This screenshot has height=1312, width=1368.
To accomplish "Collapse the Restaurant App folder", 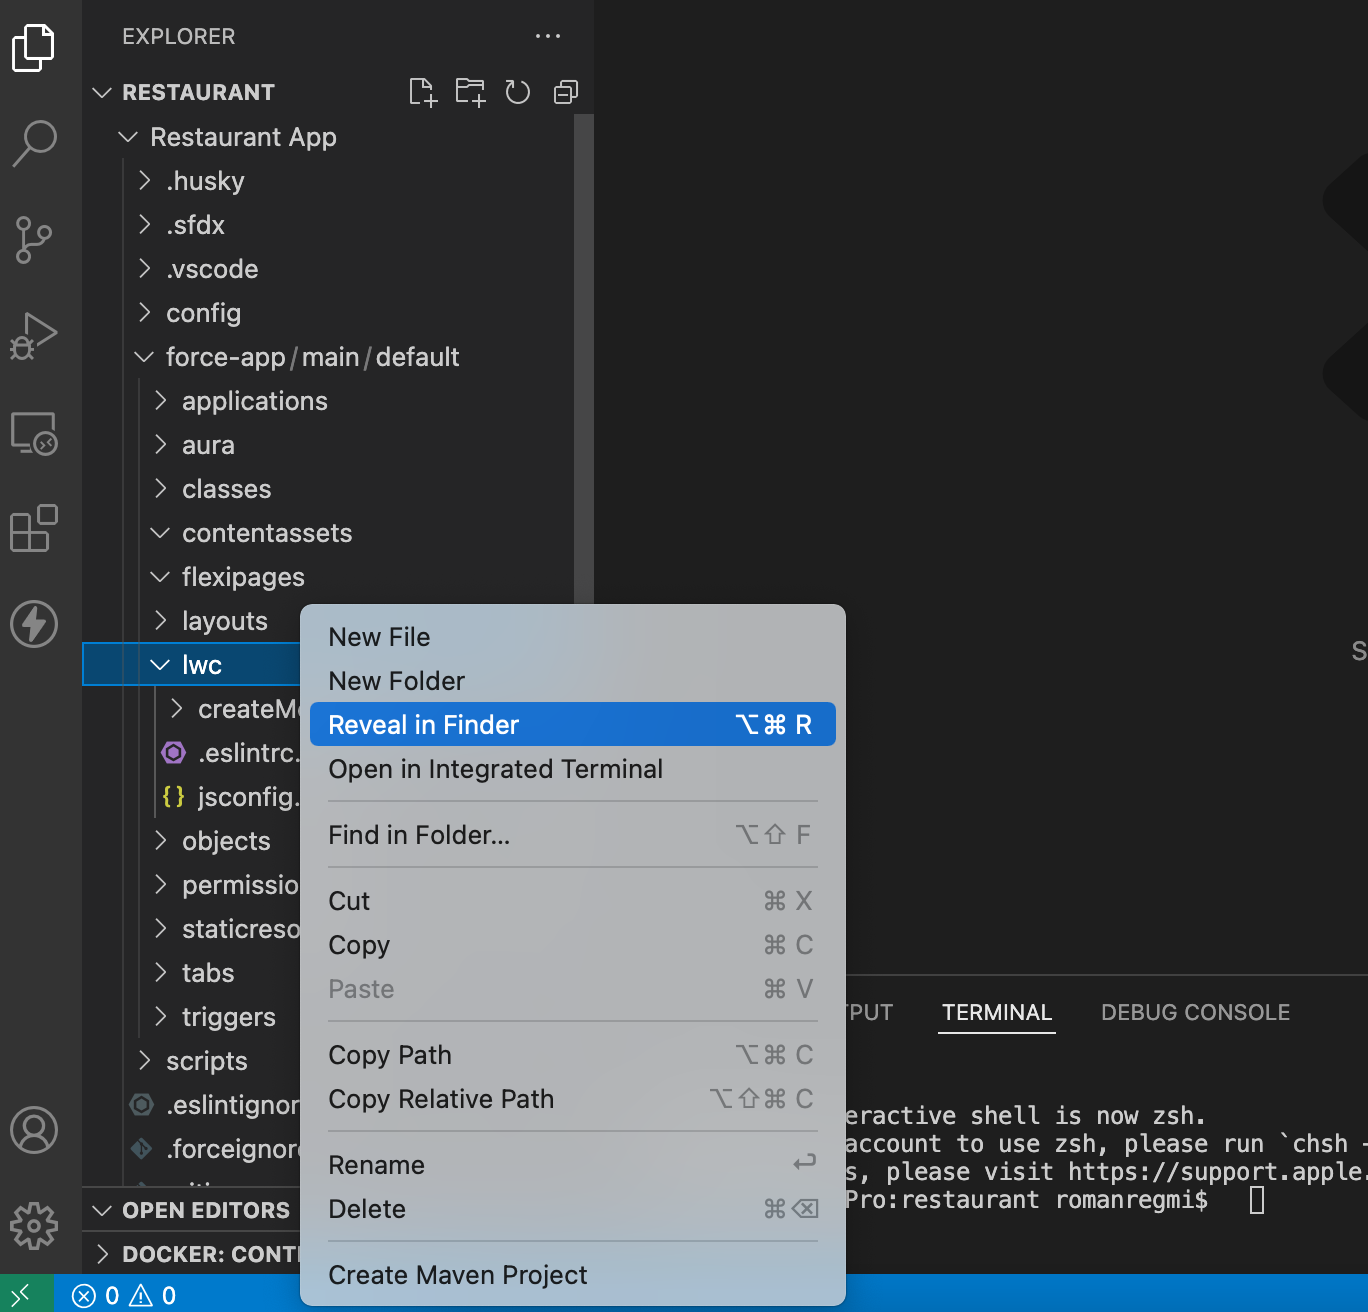I will (x=242, y=137).
